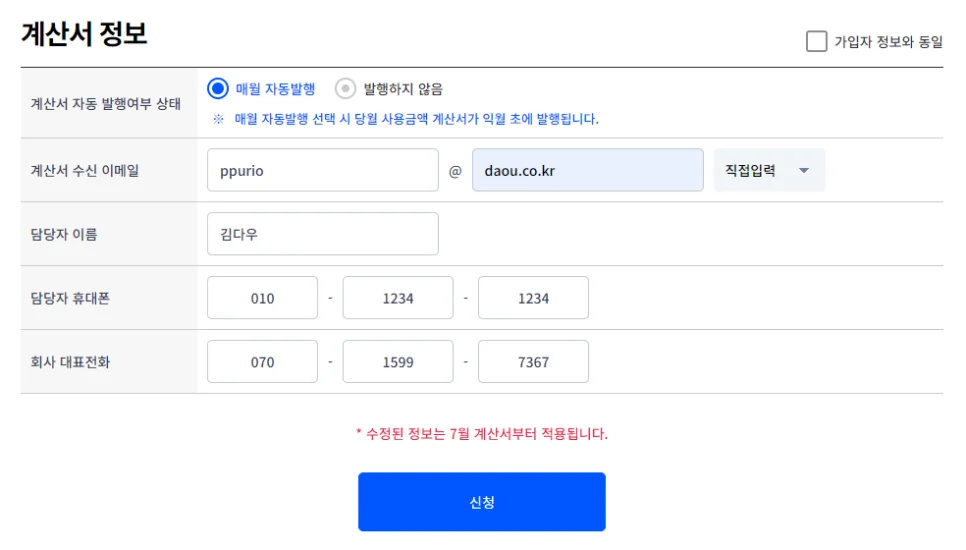Image resolution: width=966 pixels, height=550 pixels.
Task: Click the mobile prefix field showing 010
Action: 262,298
